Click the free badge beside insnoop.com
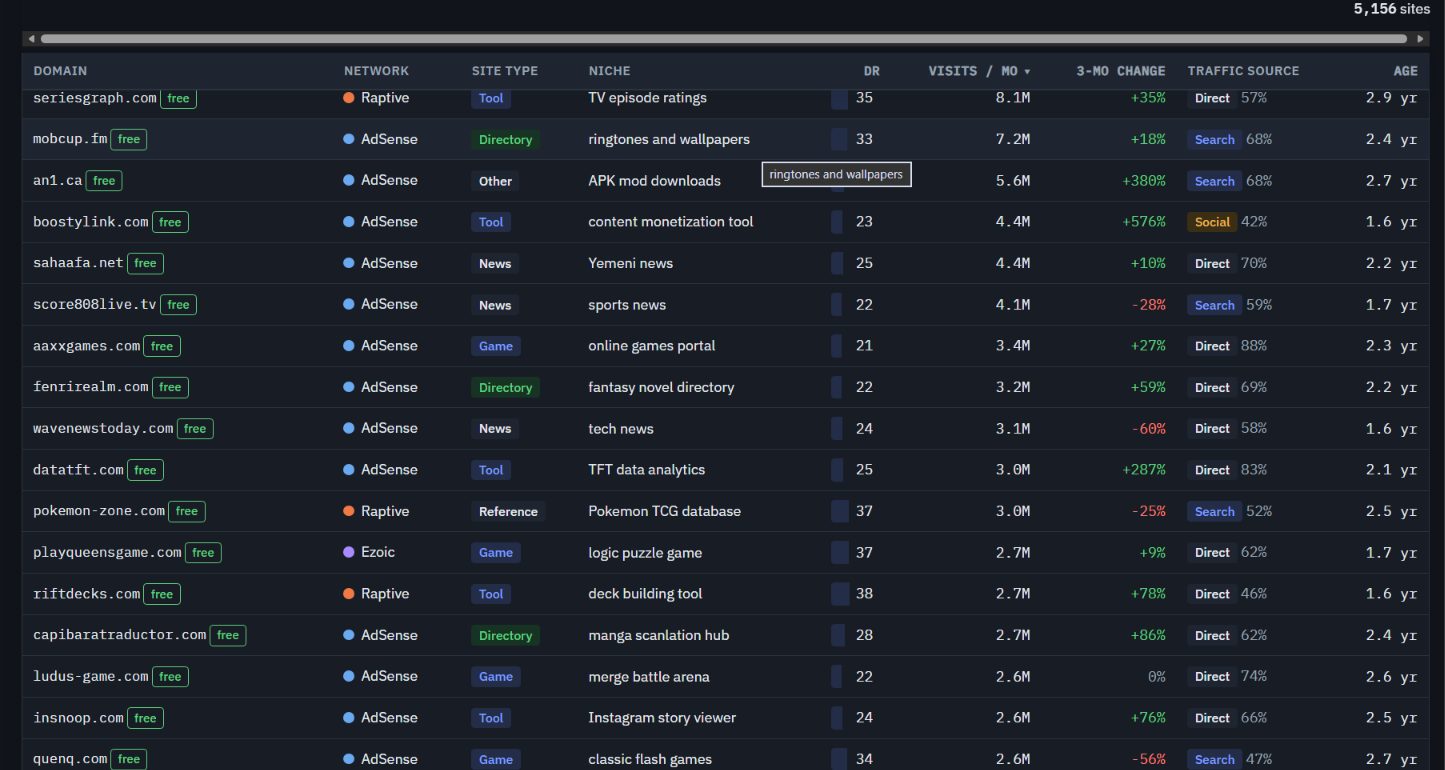Screen dimensions: 1445x770 [x=145, y=718]
